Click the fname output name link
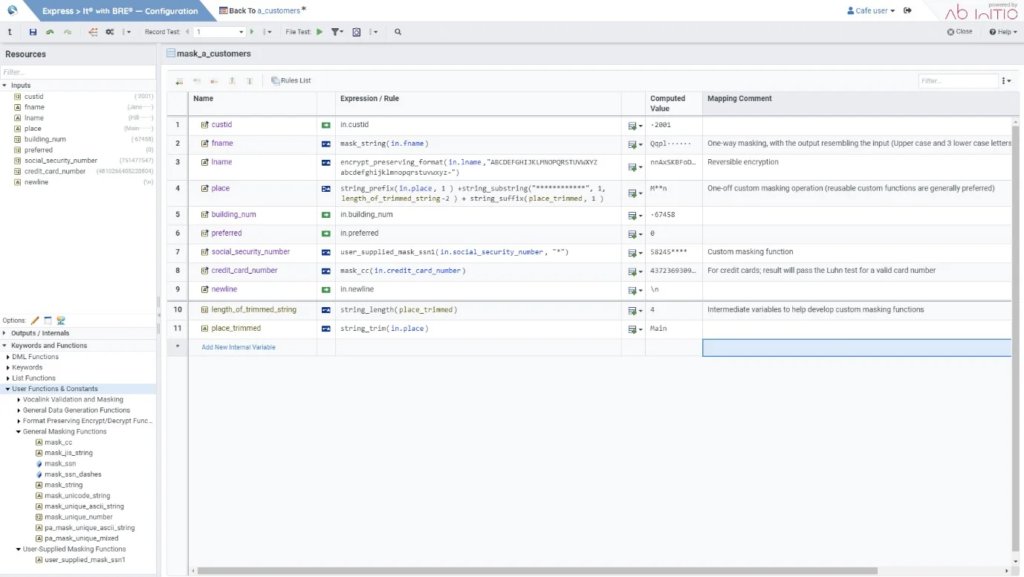The width and height of the screenshot is (1024, 577). (x=222, y=143)
